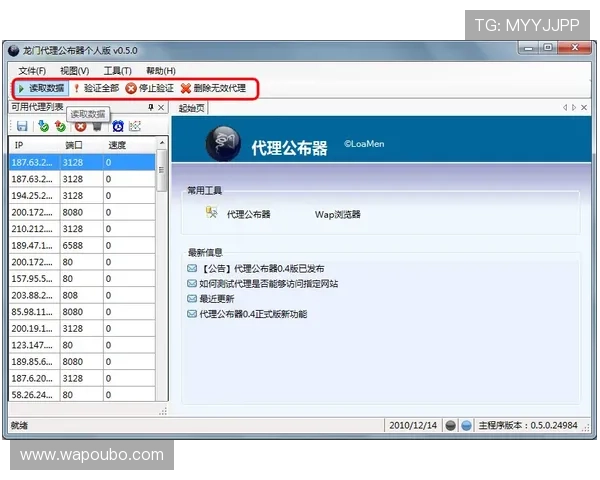Screen dimensions: 600x480
Task: Close the 起始页 document tab area
Action: point(584,108)
